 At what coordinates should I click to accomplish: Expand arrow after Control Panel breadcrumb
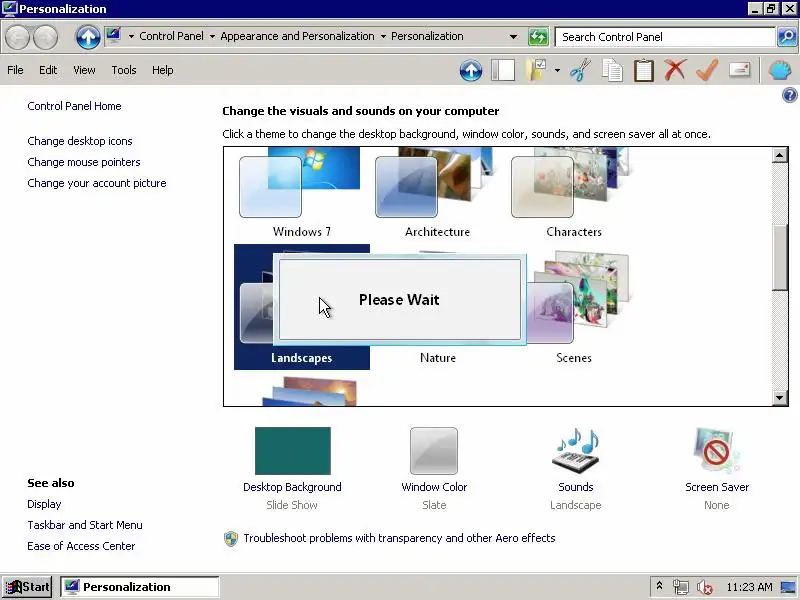[x=212, y=36]
